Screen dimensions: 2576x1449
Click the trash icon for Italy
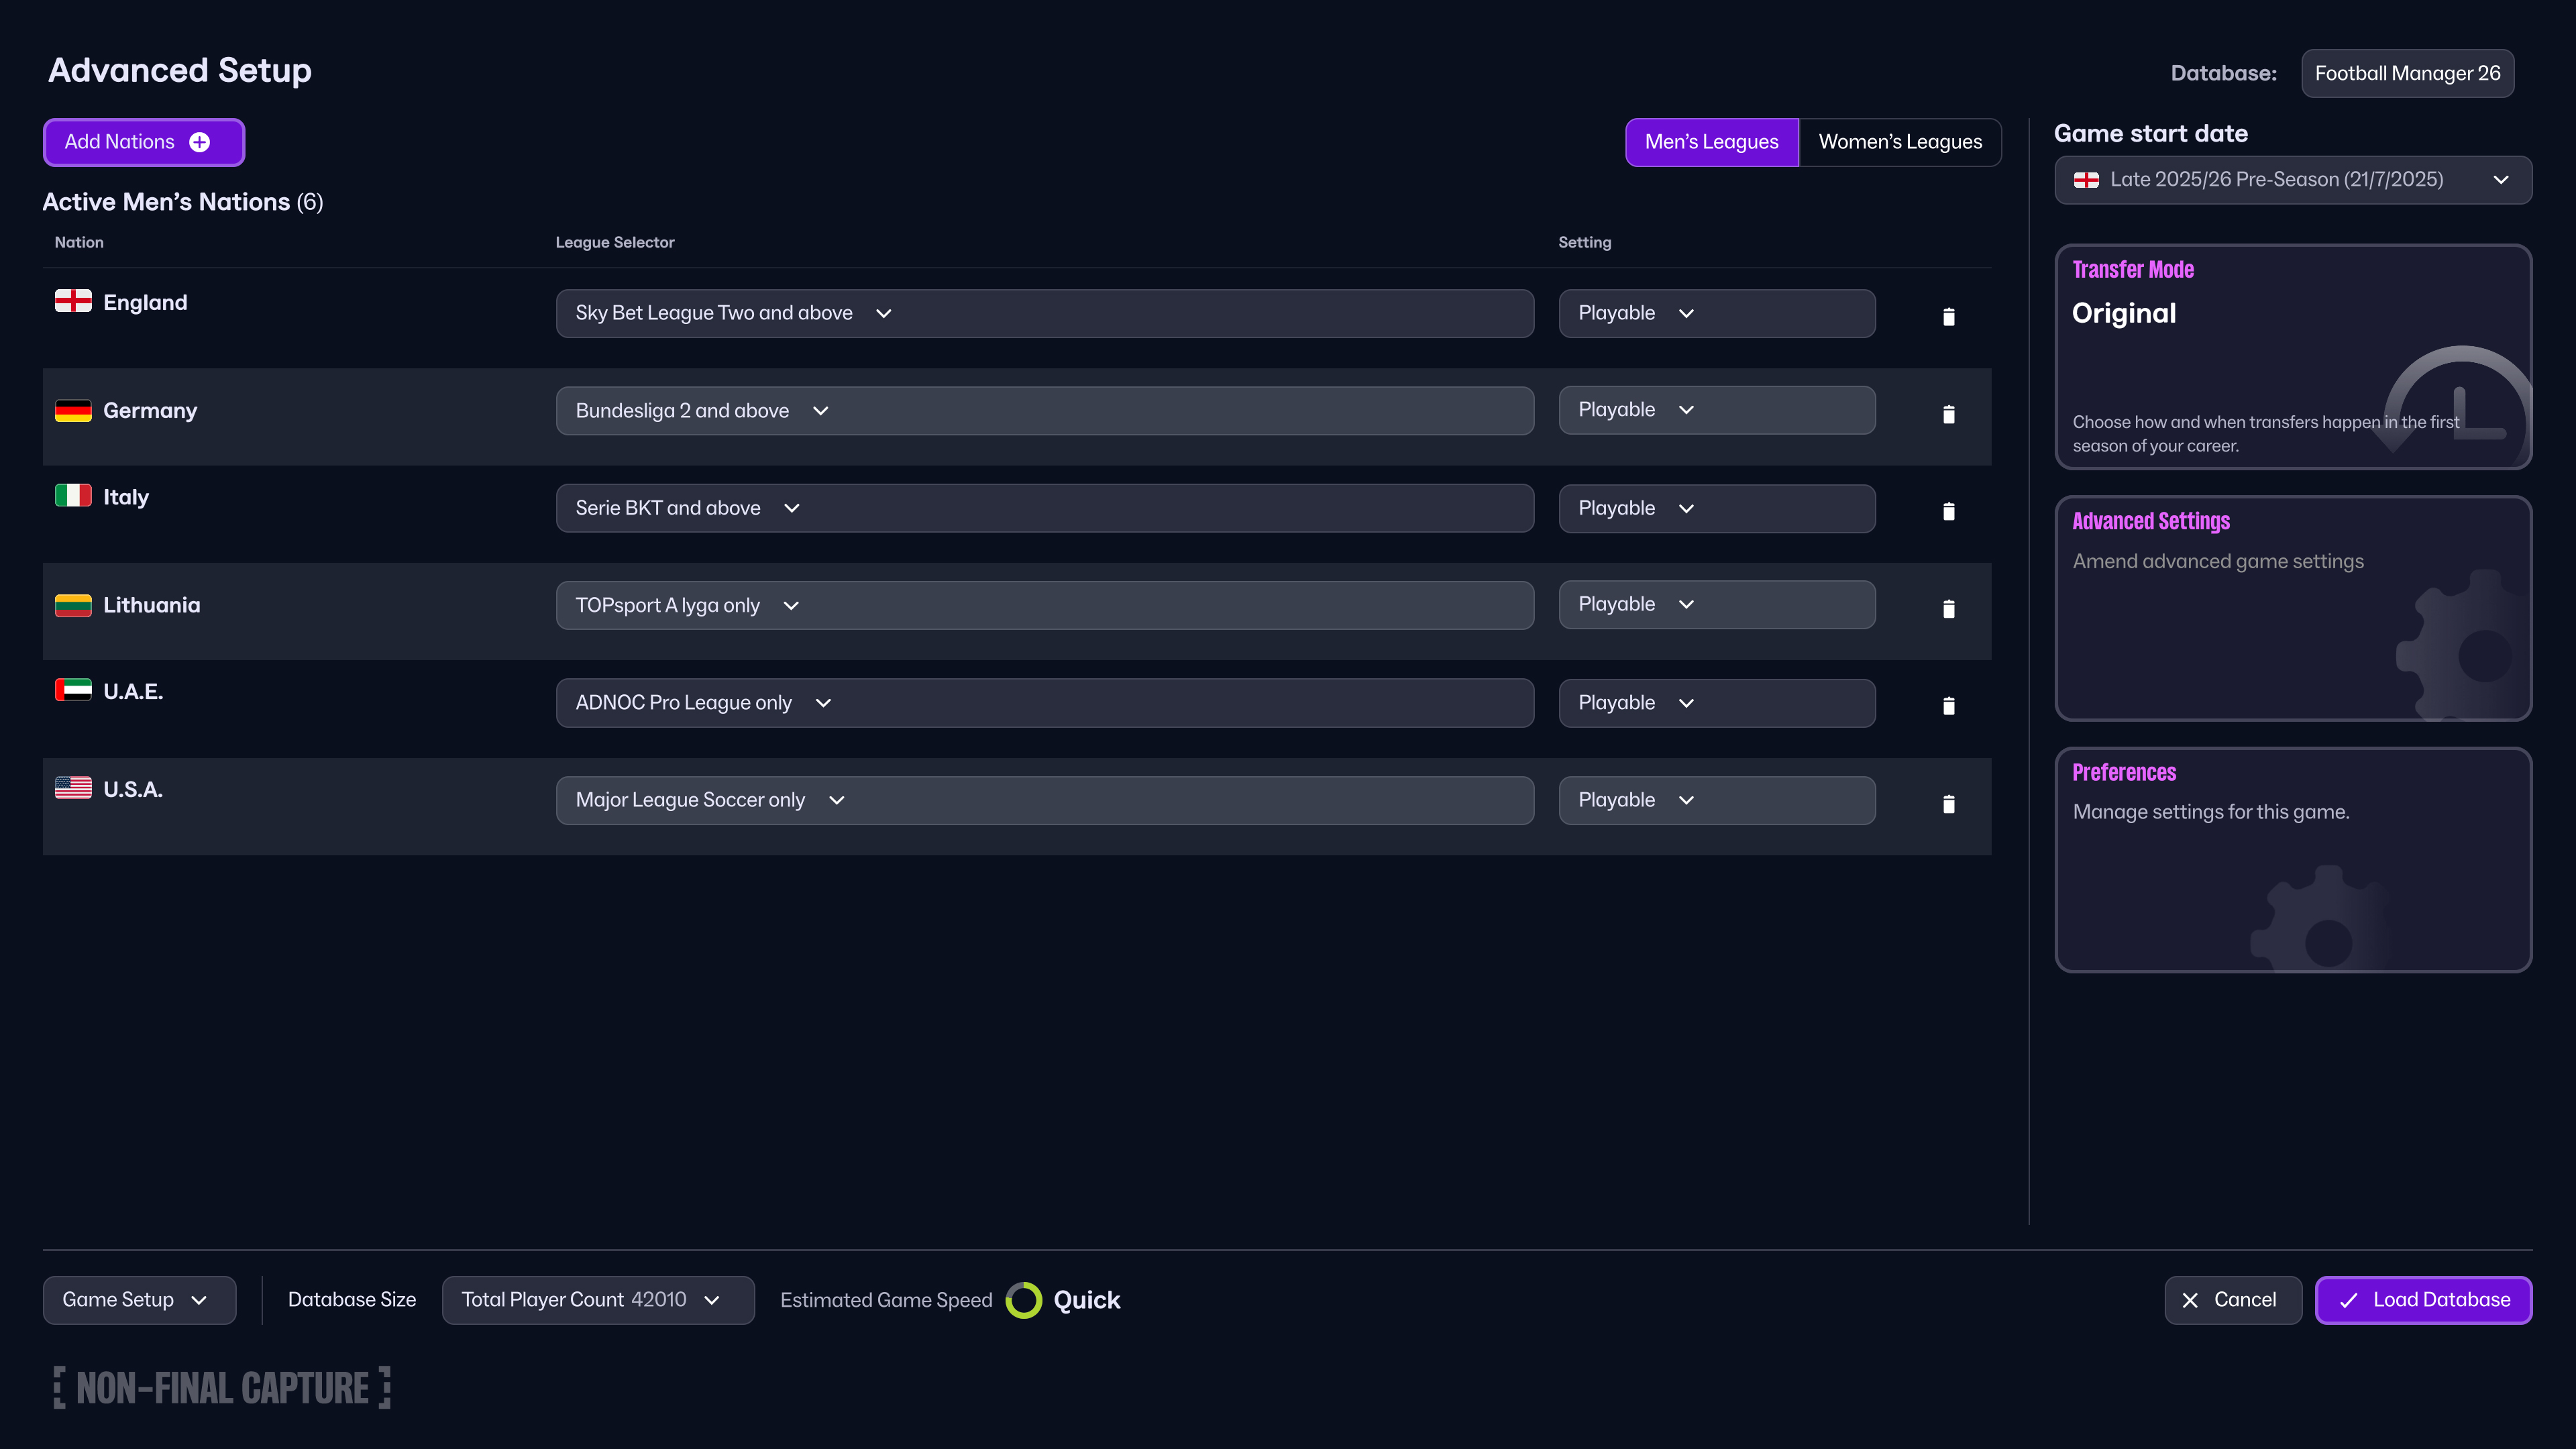click(1948, 511)
